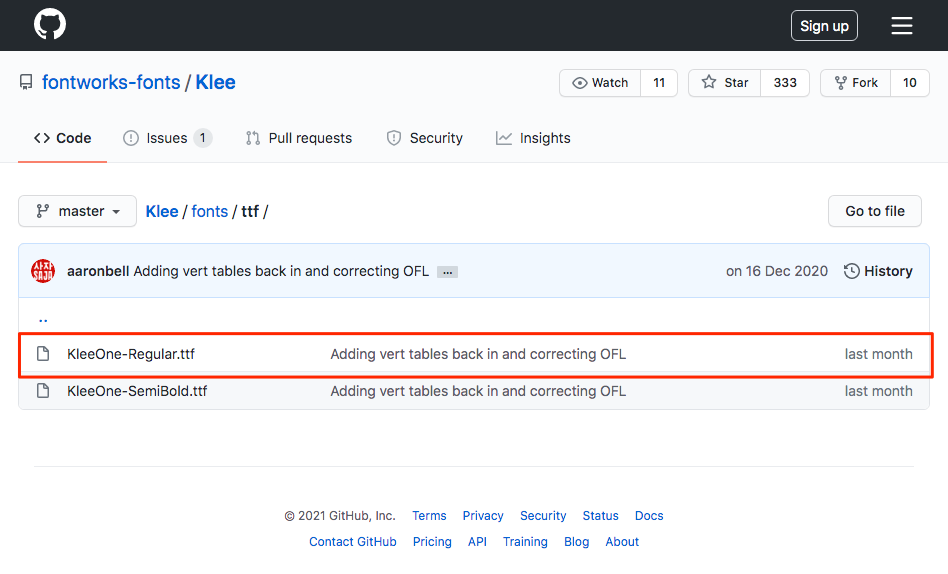Open the Security footer link
Viewport: 948px width, 574px height.
543,516
